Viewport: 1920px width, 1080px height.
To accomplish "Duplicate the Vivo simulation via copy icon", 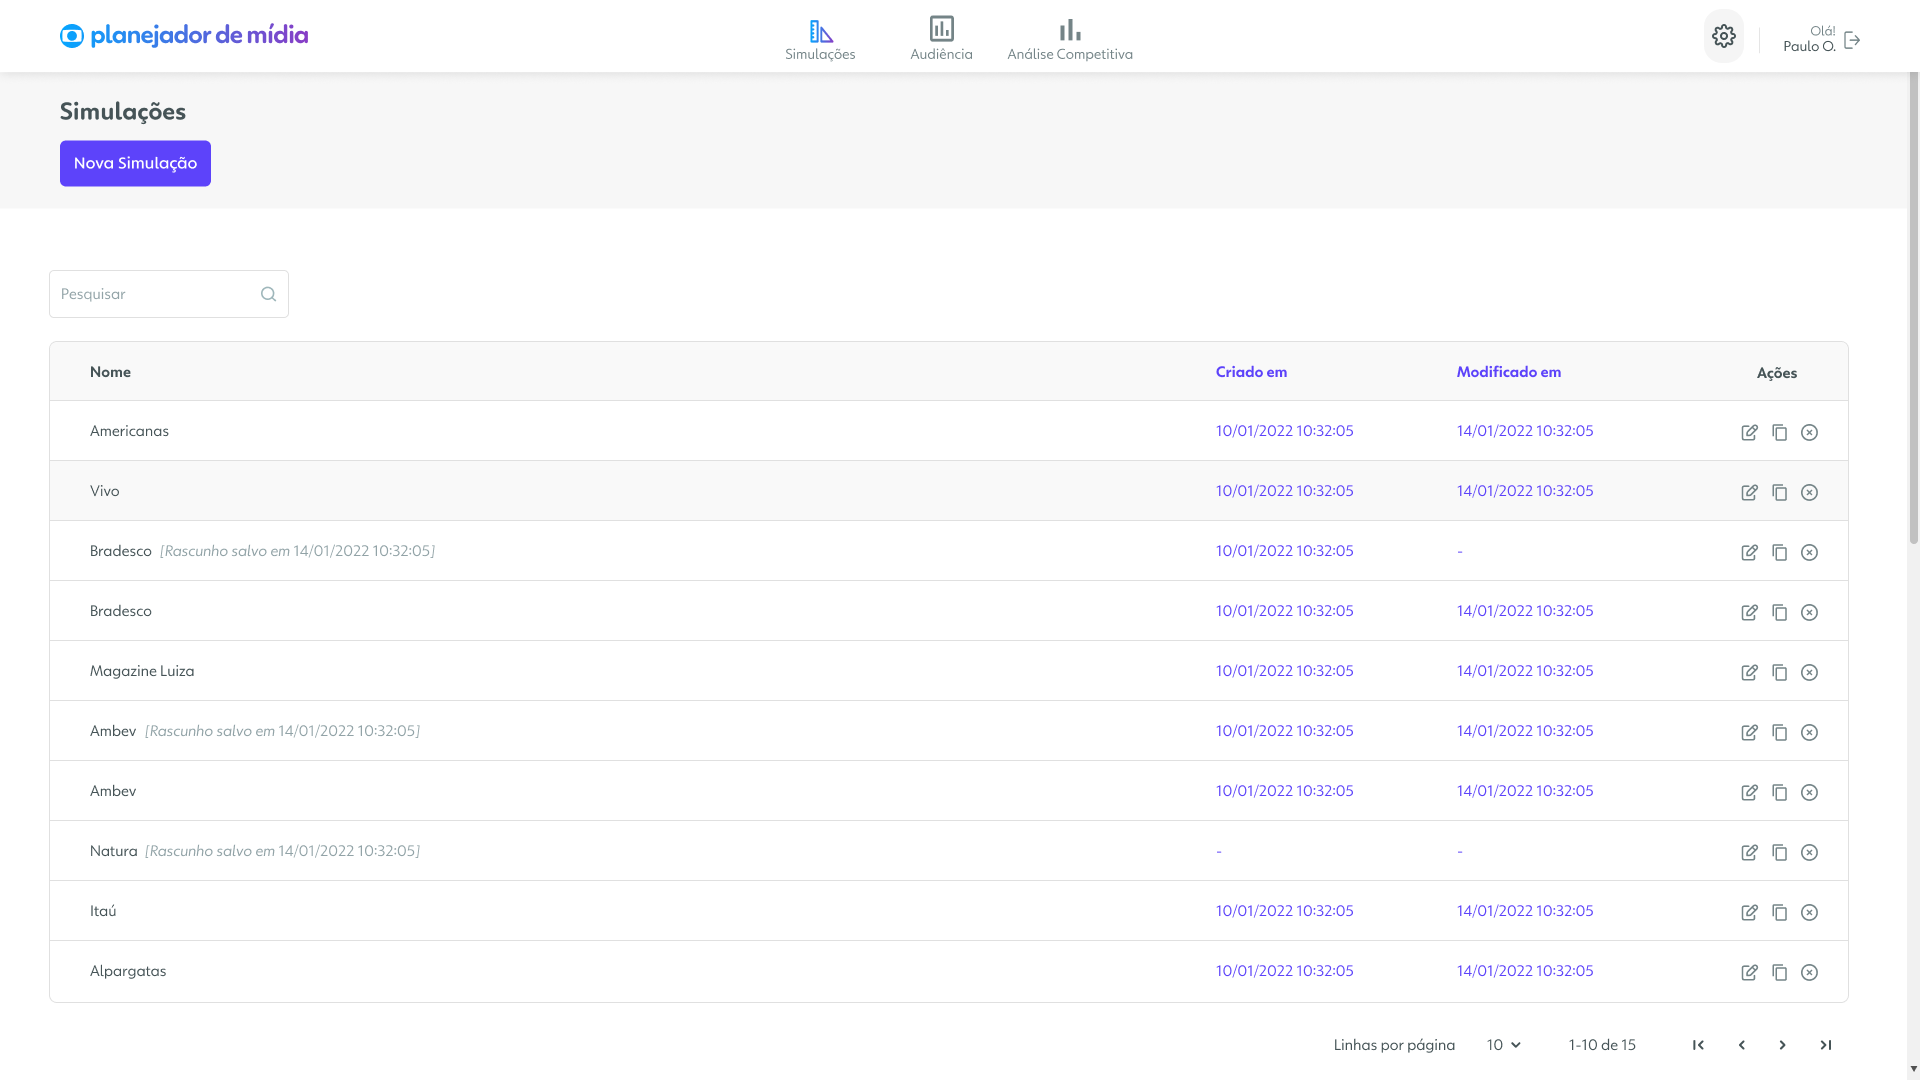I will pos(1779,492).
